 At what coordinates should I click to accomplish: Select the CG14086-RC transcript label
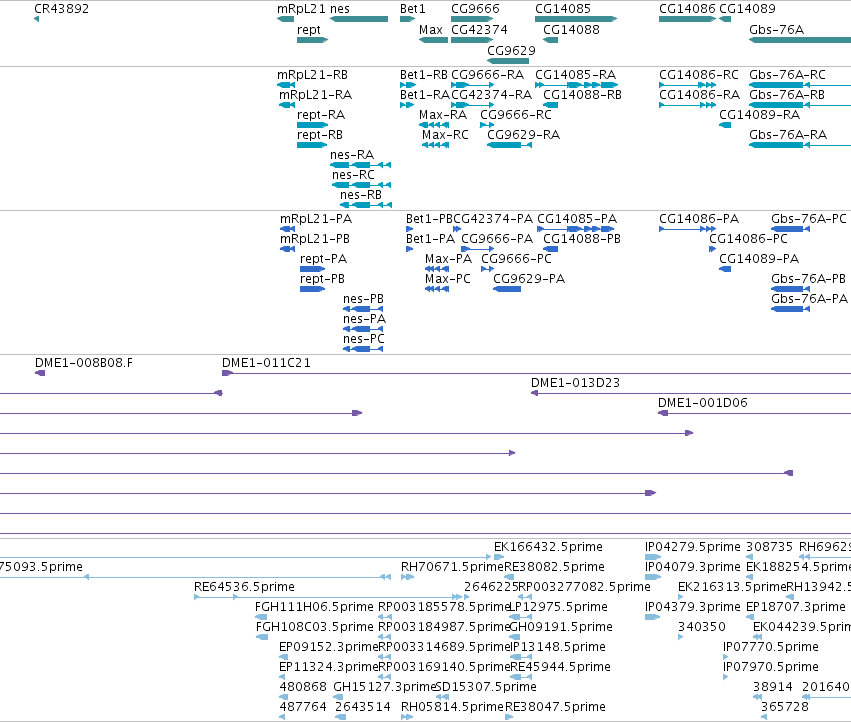[698, 75]
